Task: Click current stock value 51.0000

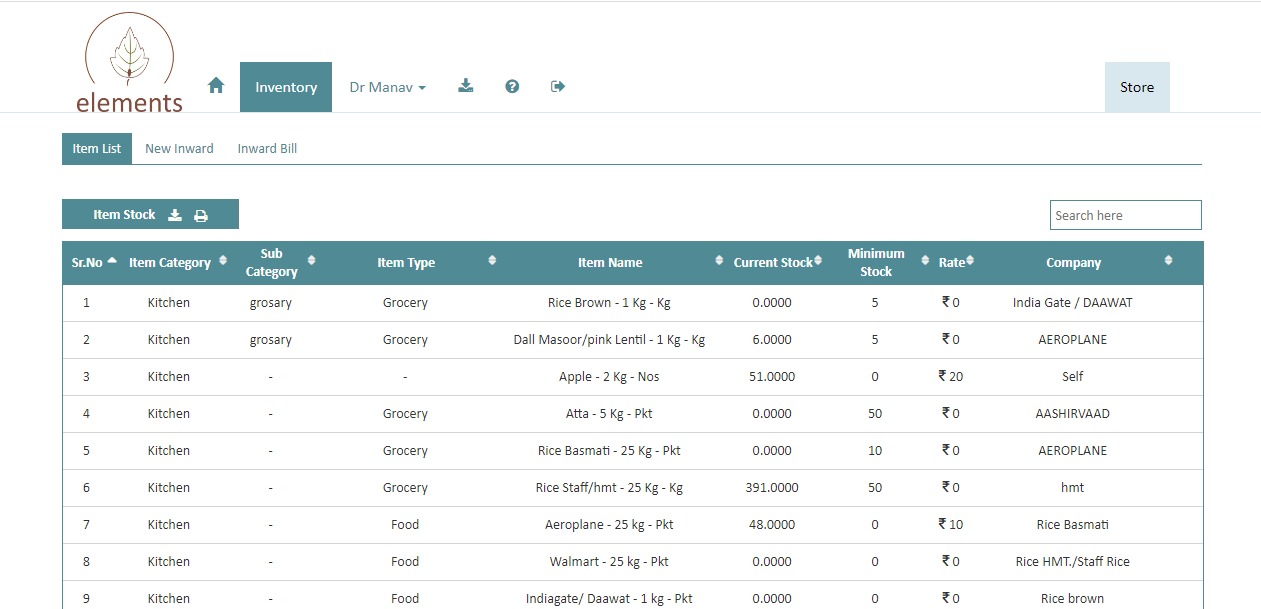Action: point(772,377)
